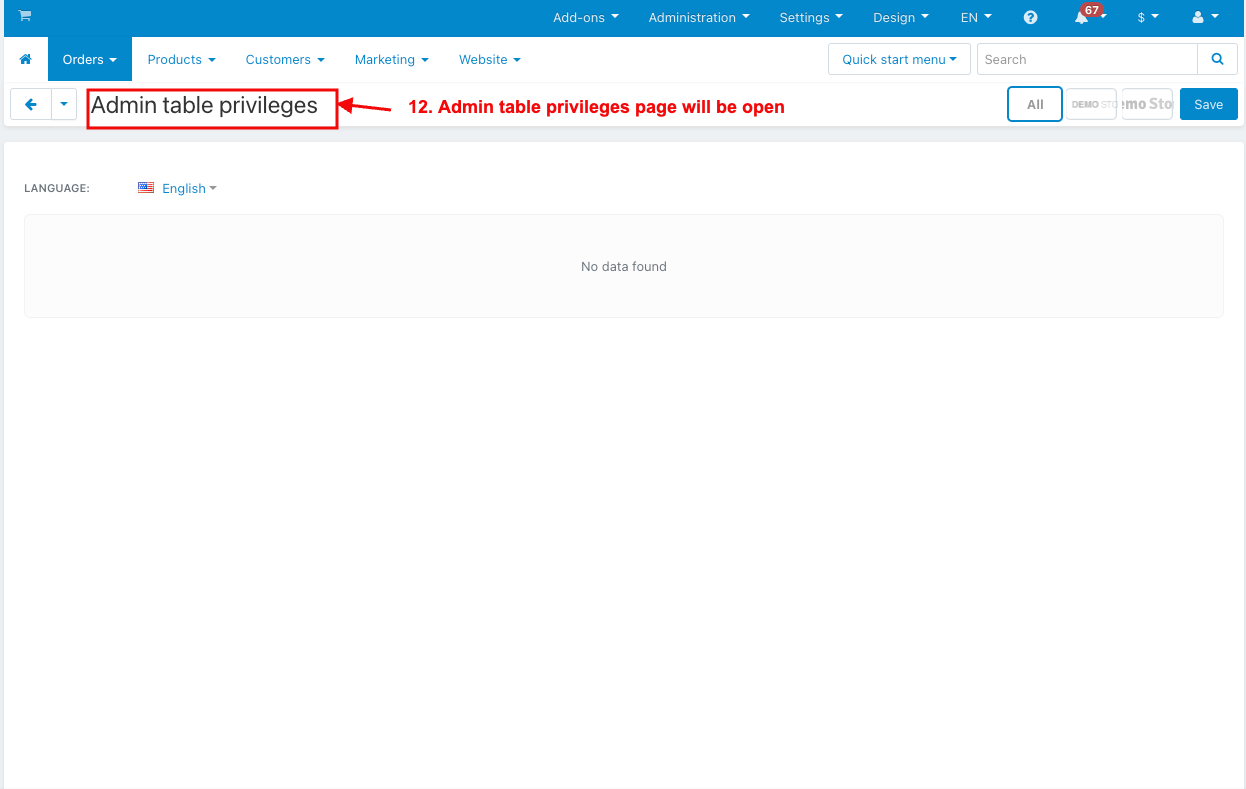Open the Marketing menu
The width and height of the screenshot is (1246, 789).
pyautogui.click(x=392, y=60)
